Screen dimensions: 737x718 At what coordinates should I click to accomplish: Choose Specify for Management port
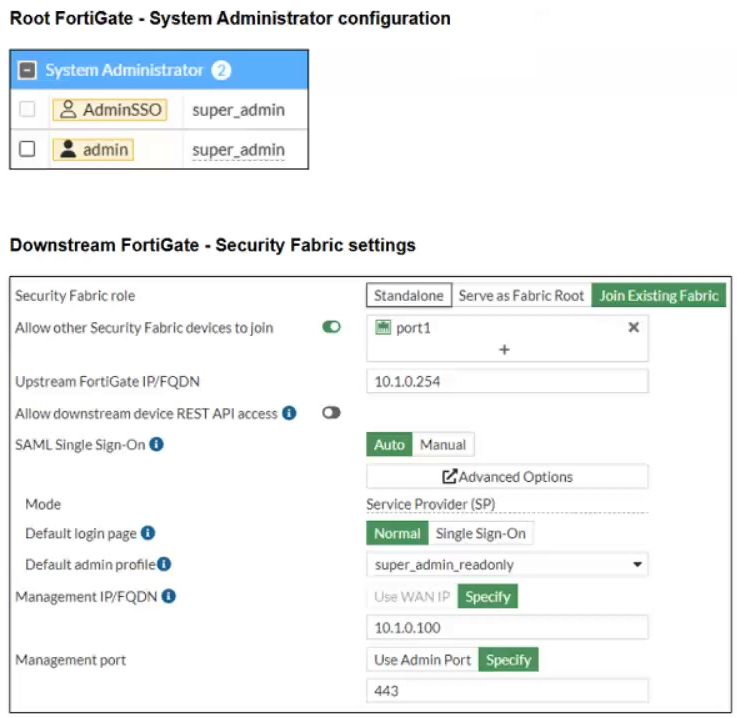(x=508, y=660)
